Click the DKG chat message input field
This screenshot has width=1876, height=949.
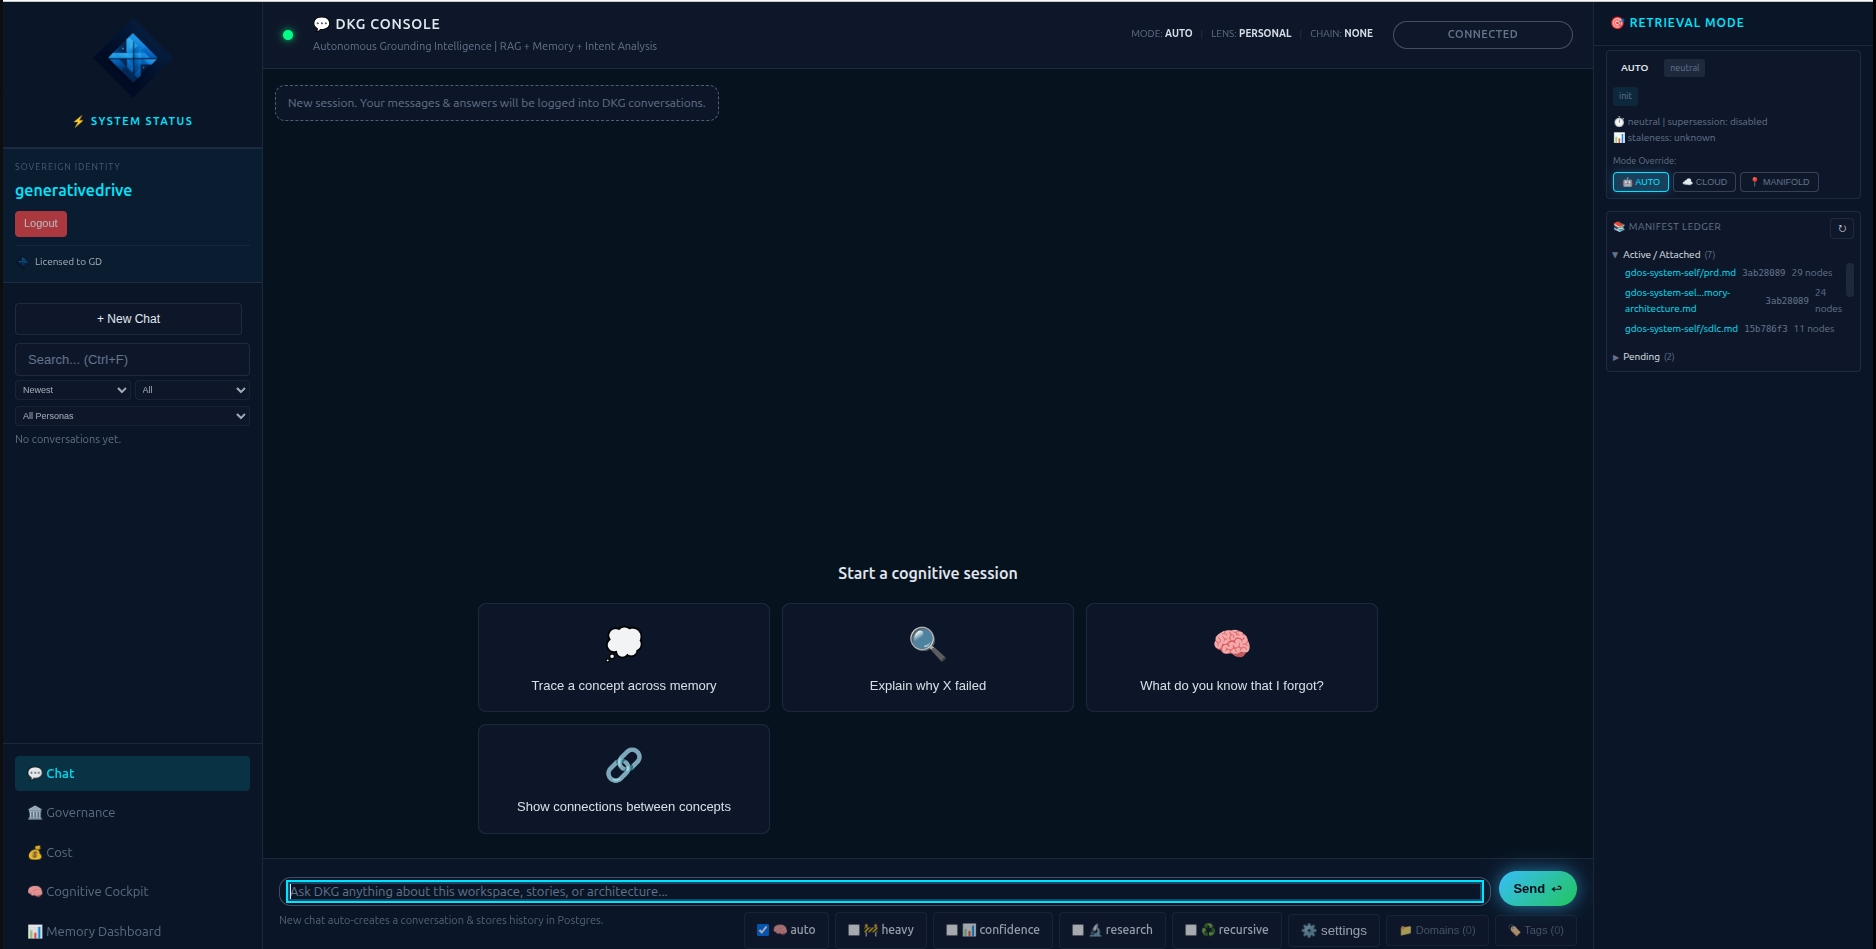click(x=884, y=890)
